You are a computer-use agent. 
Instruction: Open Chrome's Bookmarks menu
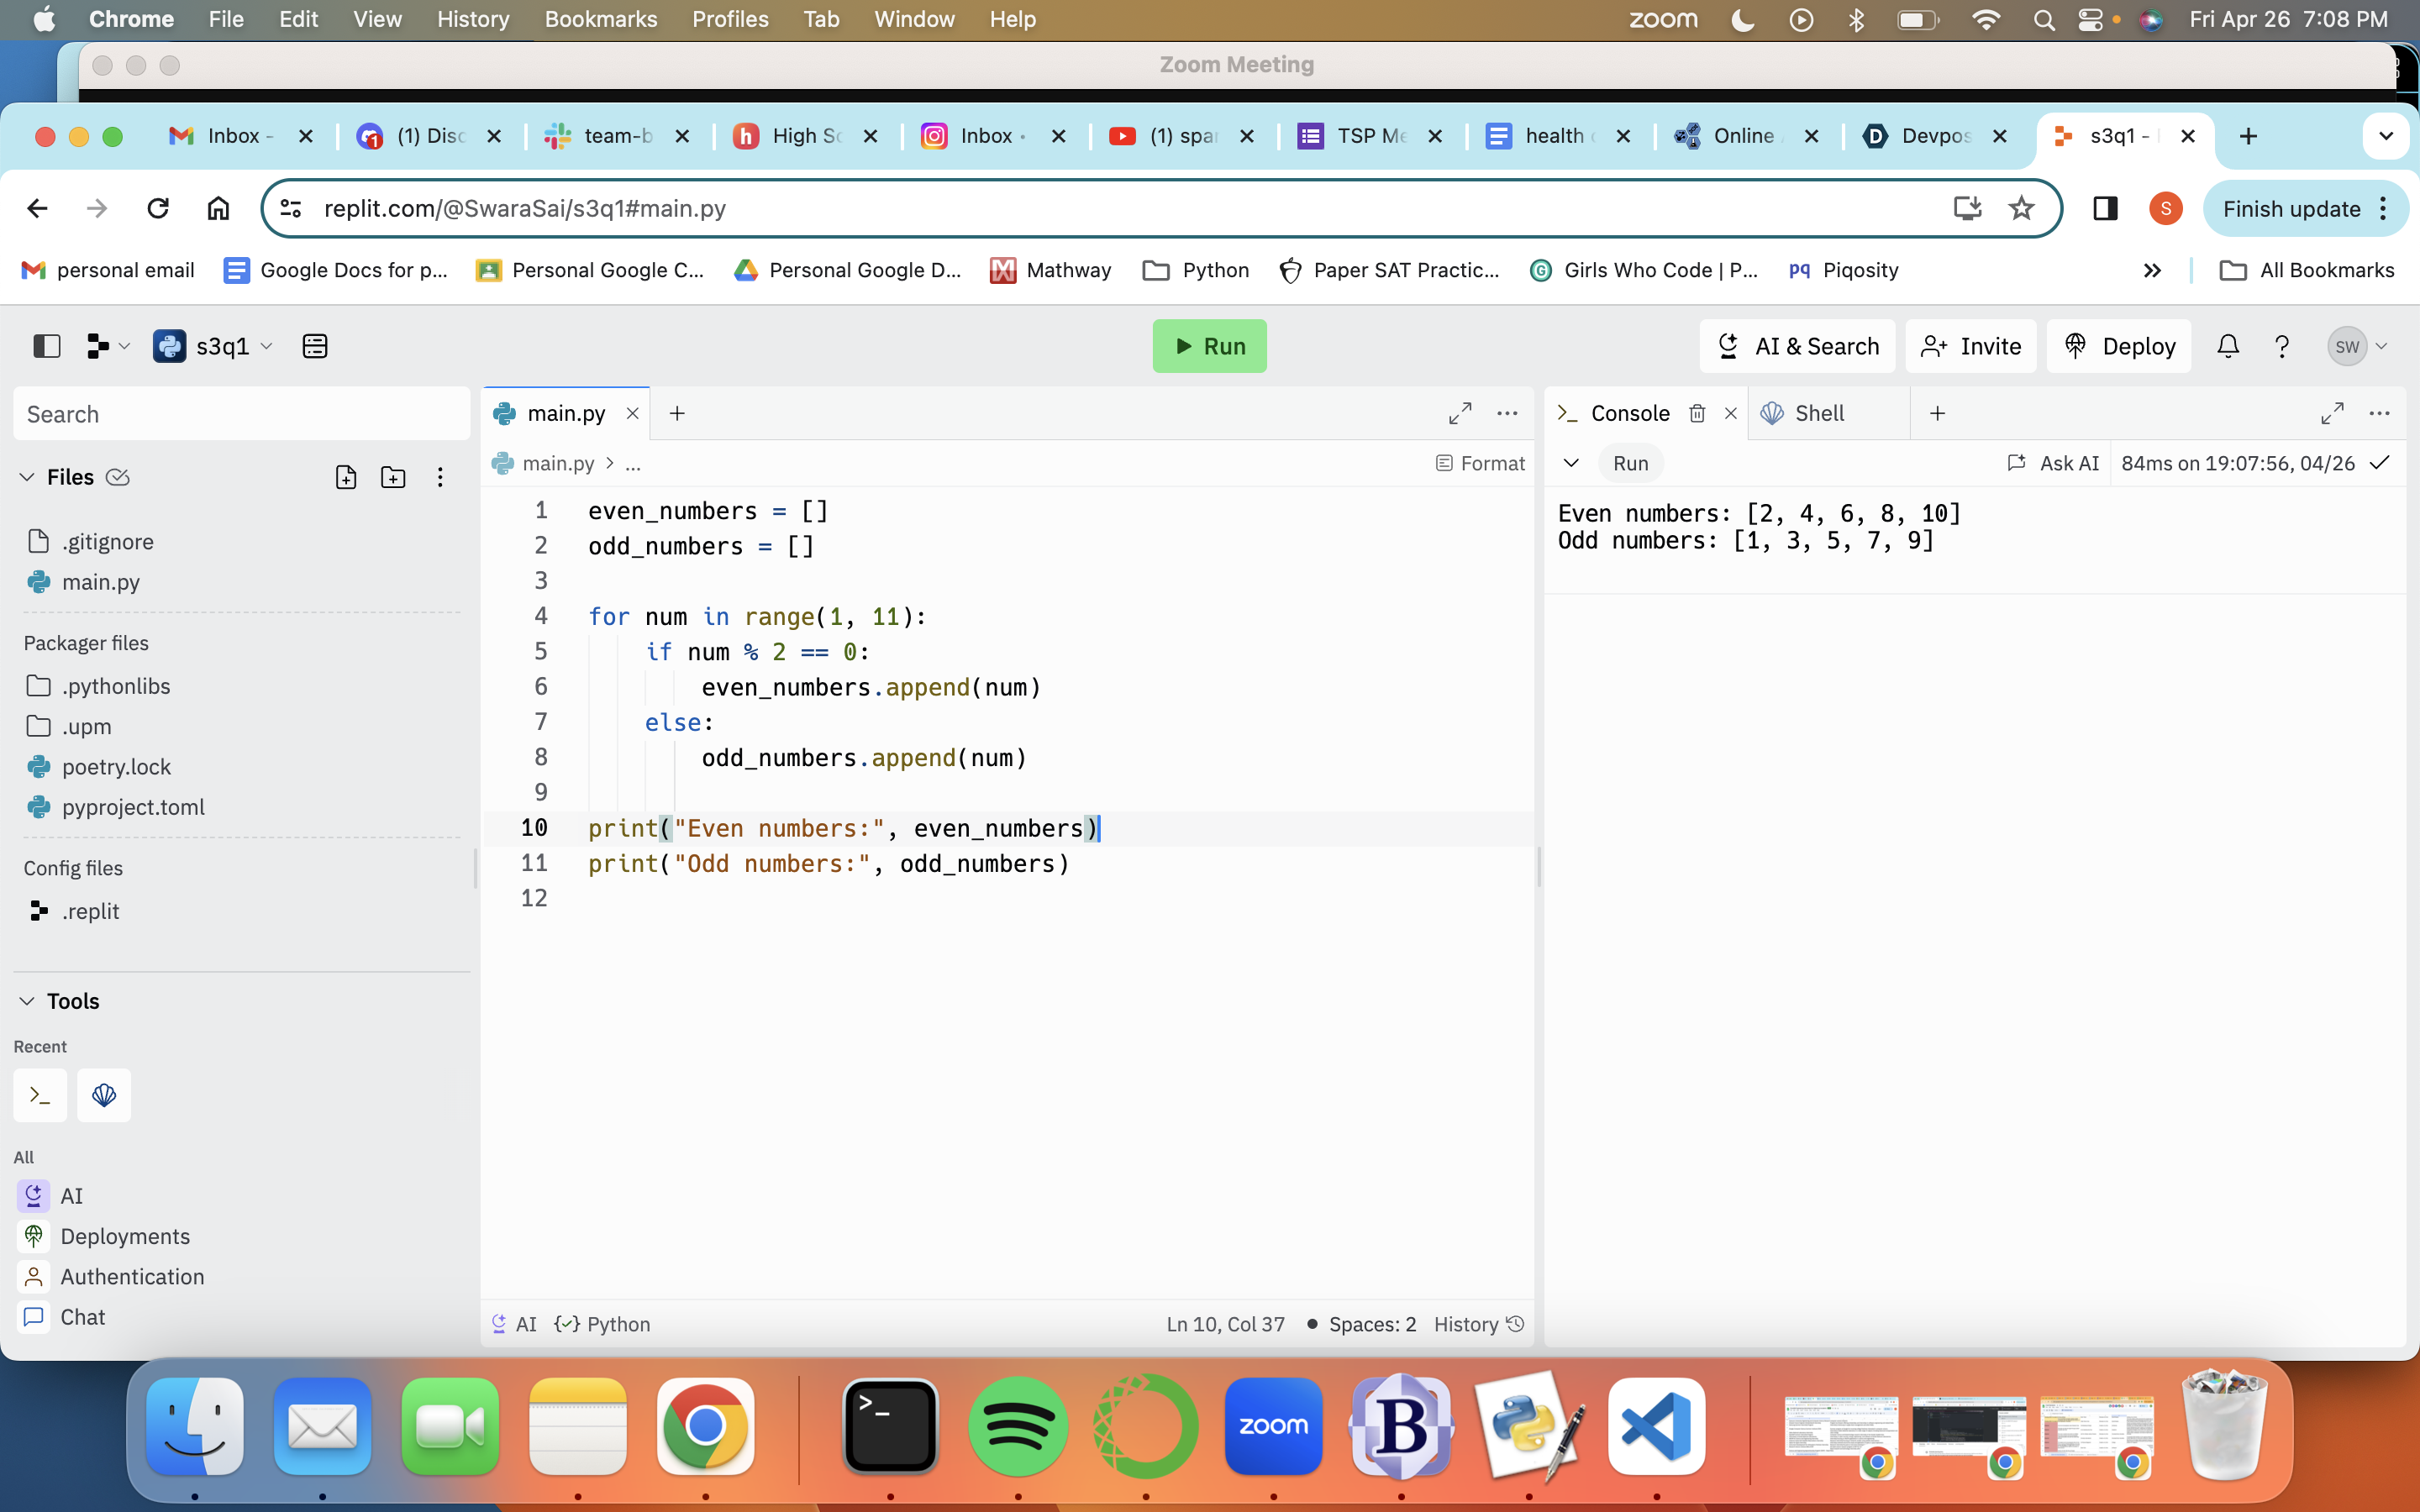coord(600,19)
